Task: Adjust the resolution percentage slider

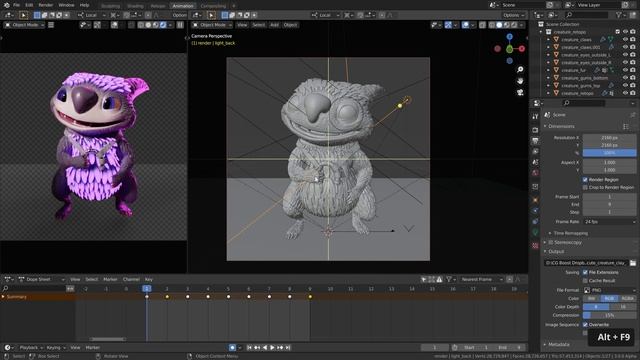Action: click(609, 153)
